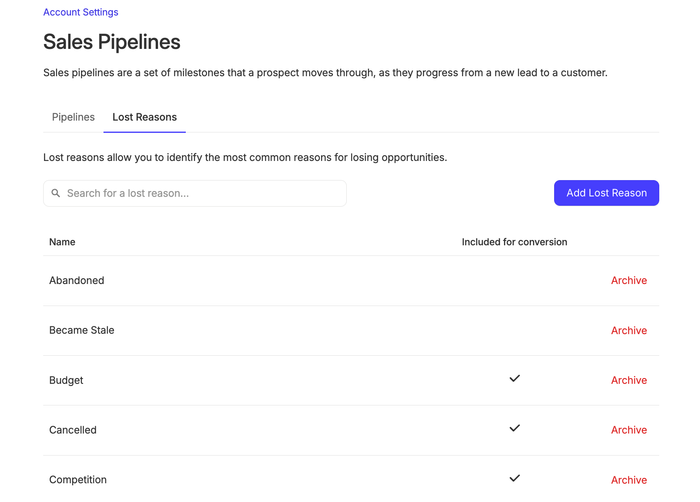Toggle the Cancelled conversion checkmark
The width and height of the screenshot is (700, 502).
pos(514,428)
